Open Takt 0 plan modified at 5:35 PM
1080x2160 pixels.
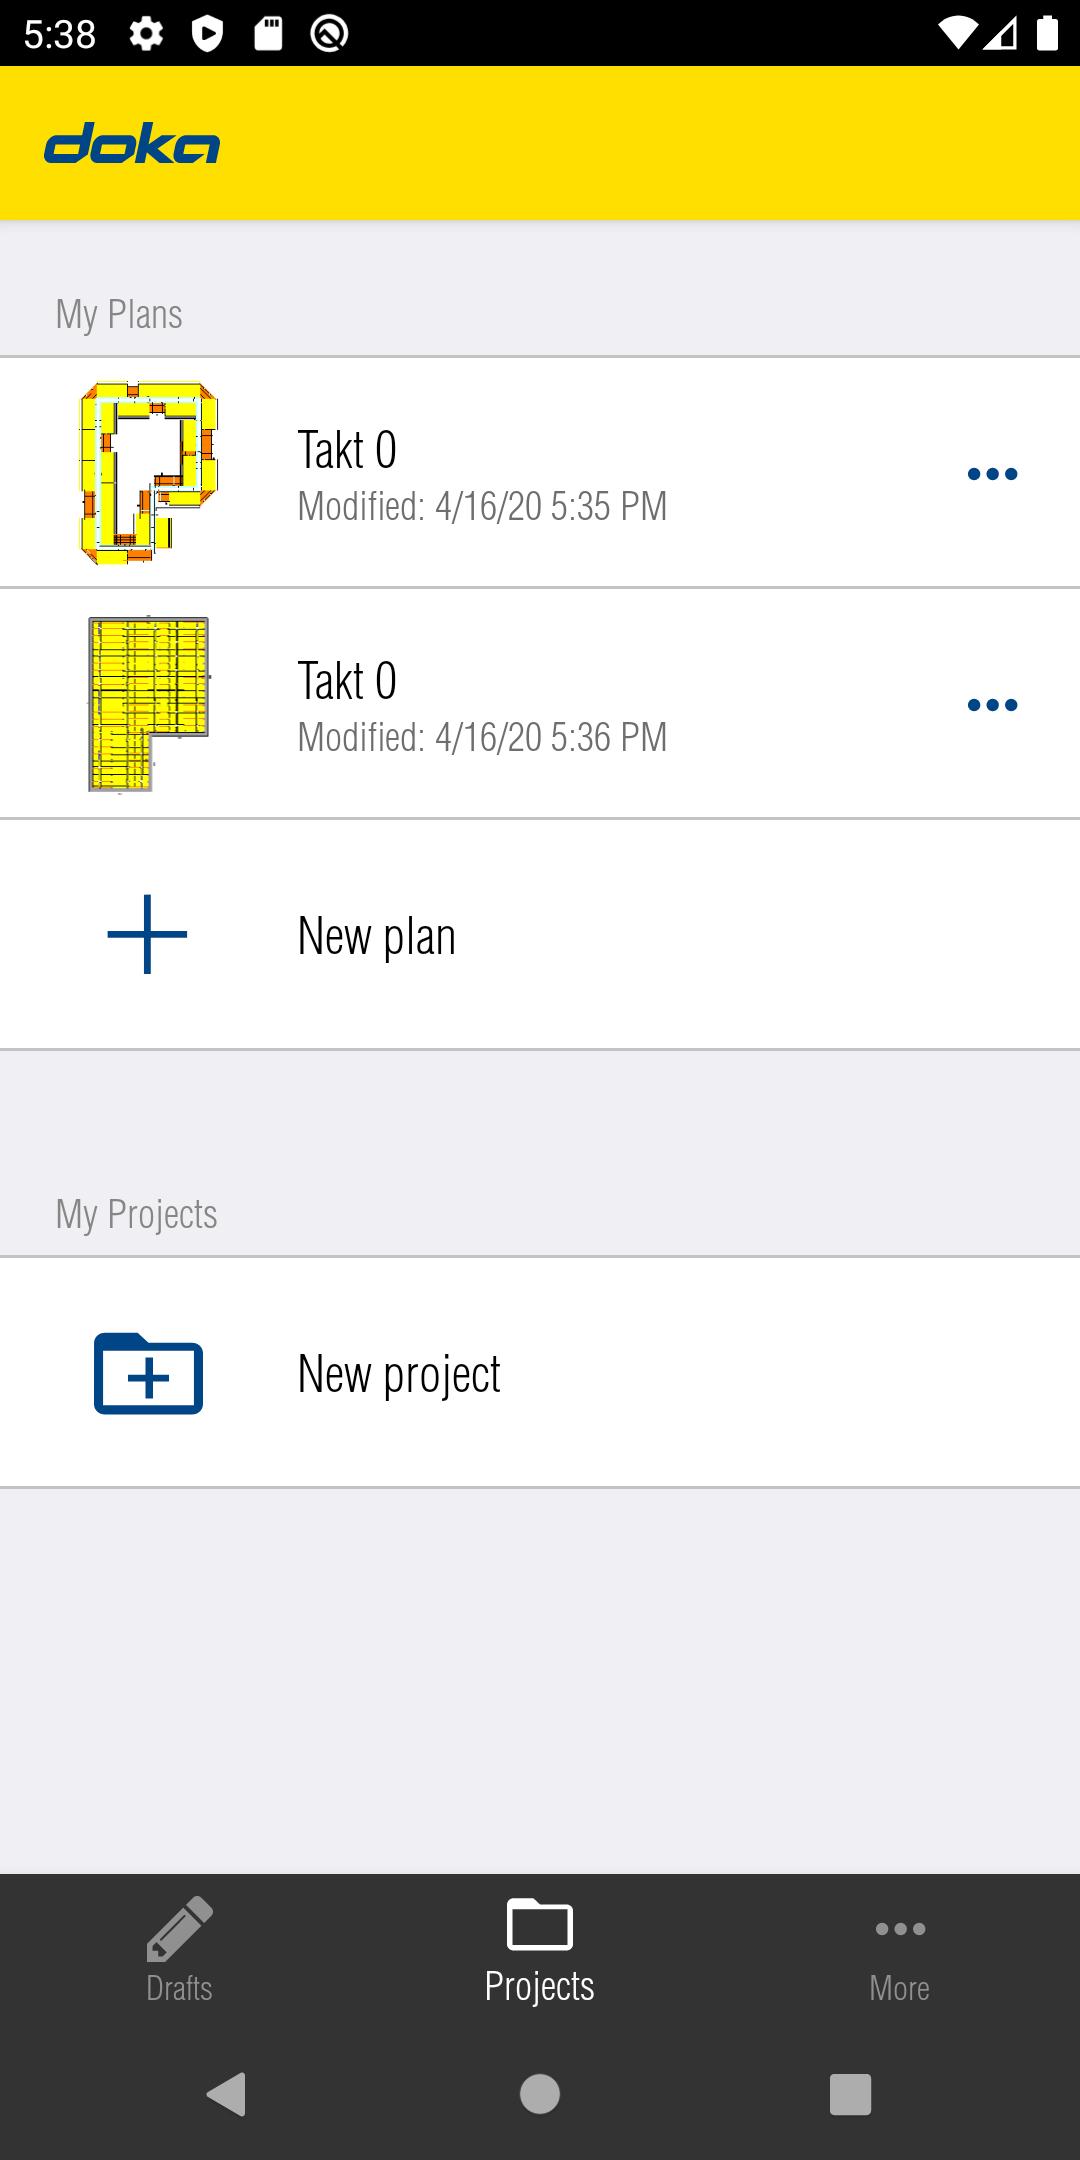480,474
